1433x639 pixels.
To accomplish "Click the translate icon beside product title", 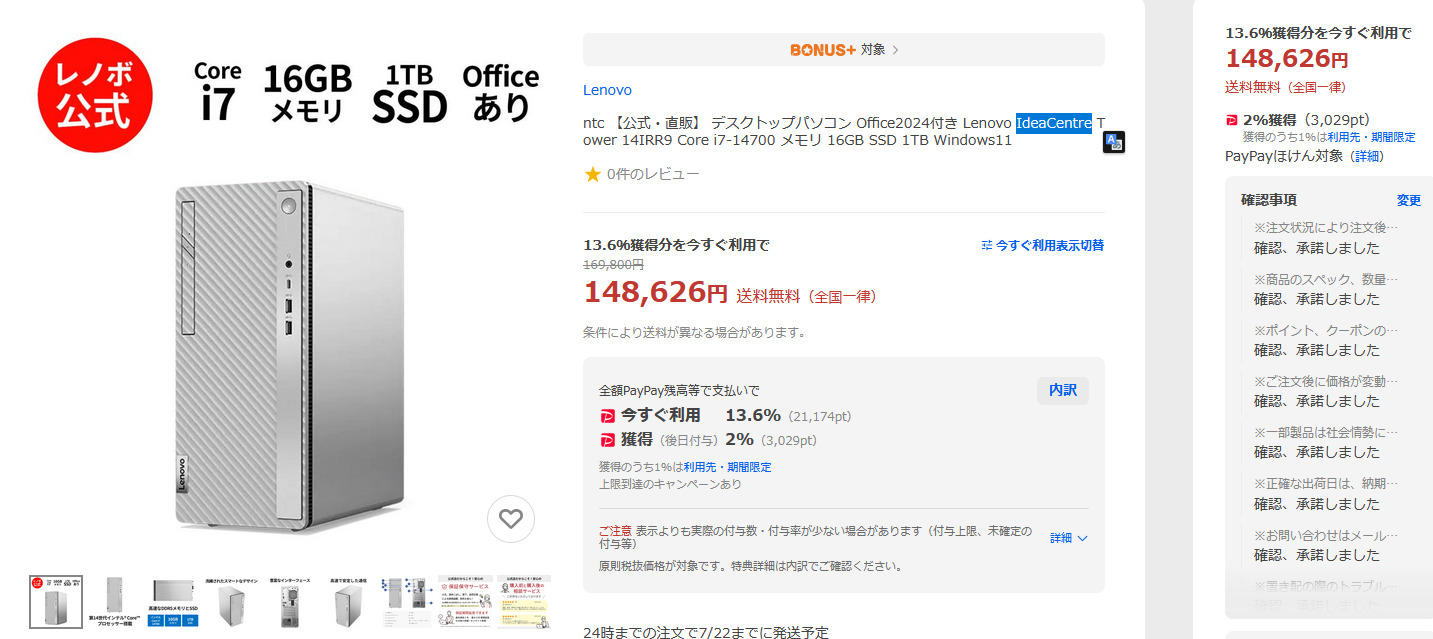I will click(1114, 142).
